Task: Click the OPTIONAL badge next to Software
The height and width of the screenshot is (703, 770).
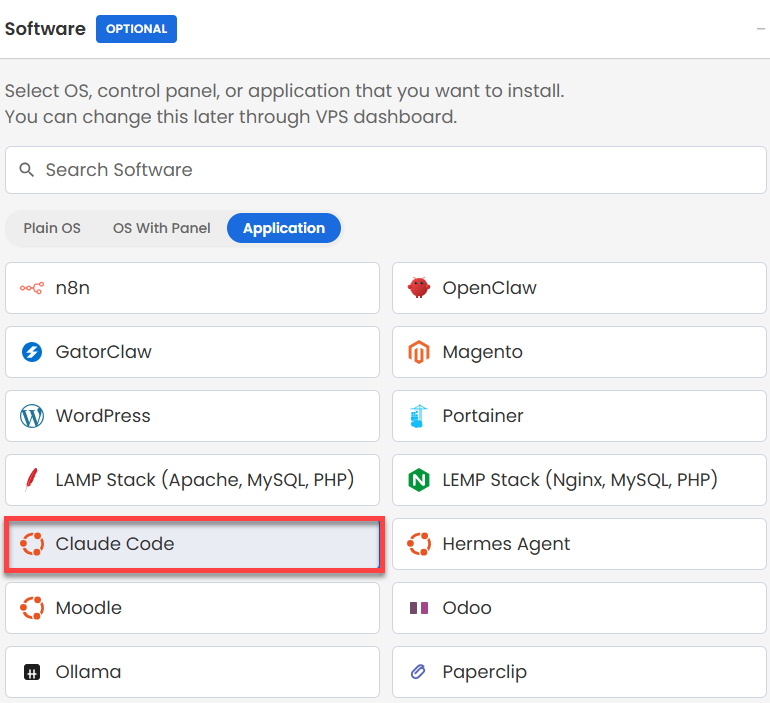Action: click(x=137, y=29)
